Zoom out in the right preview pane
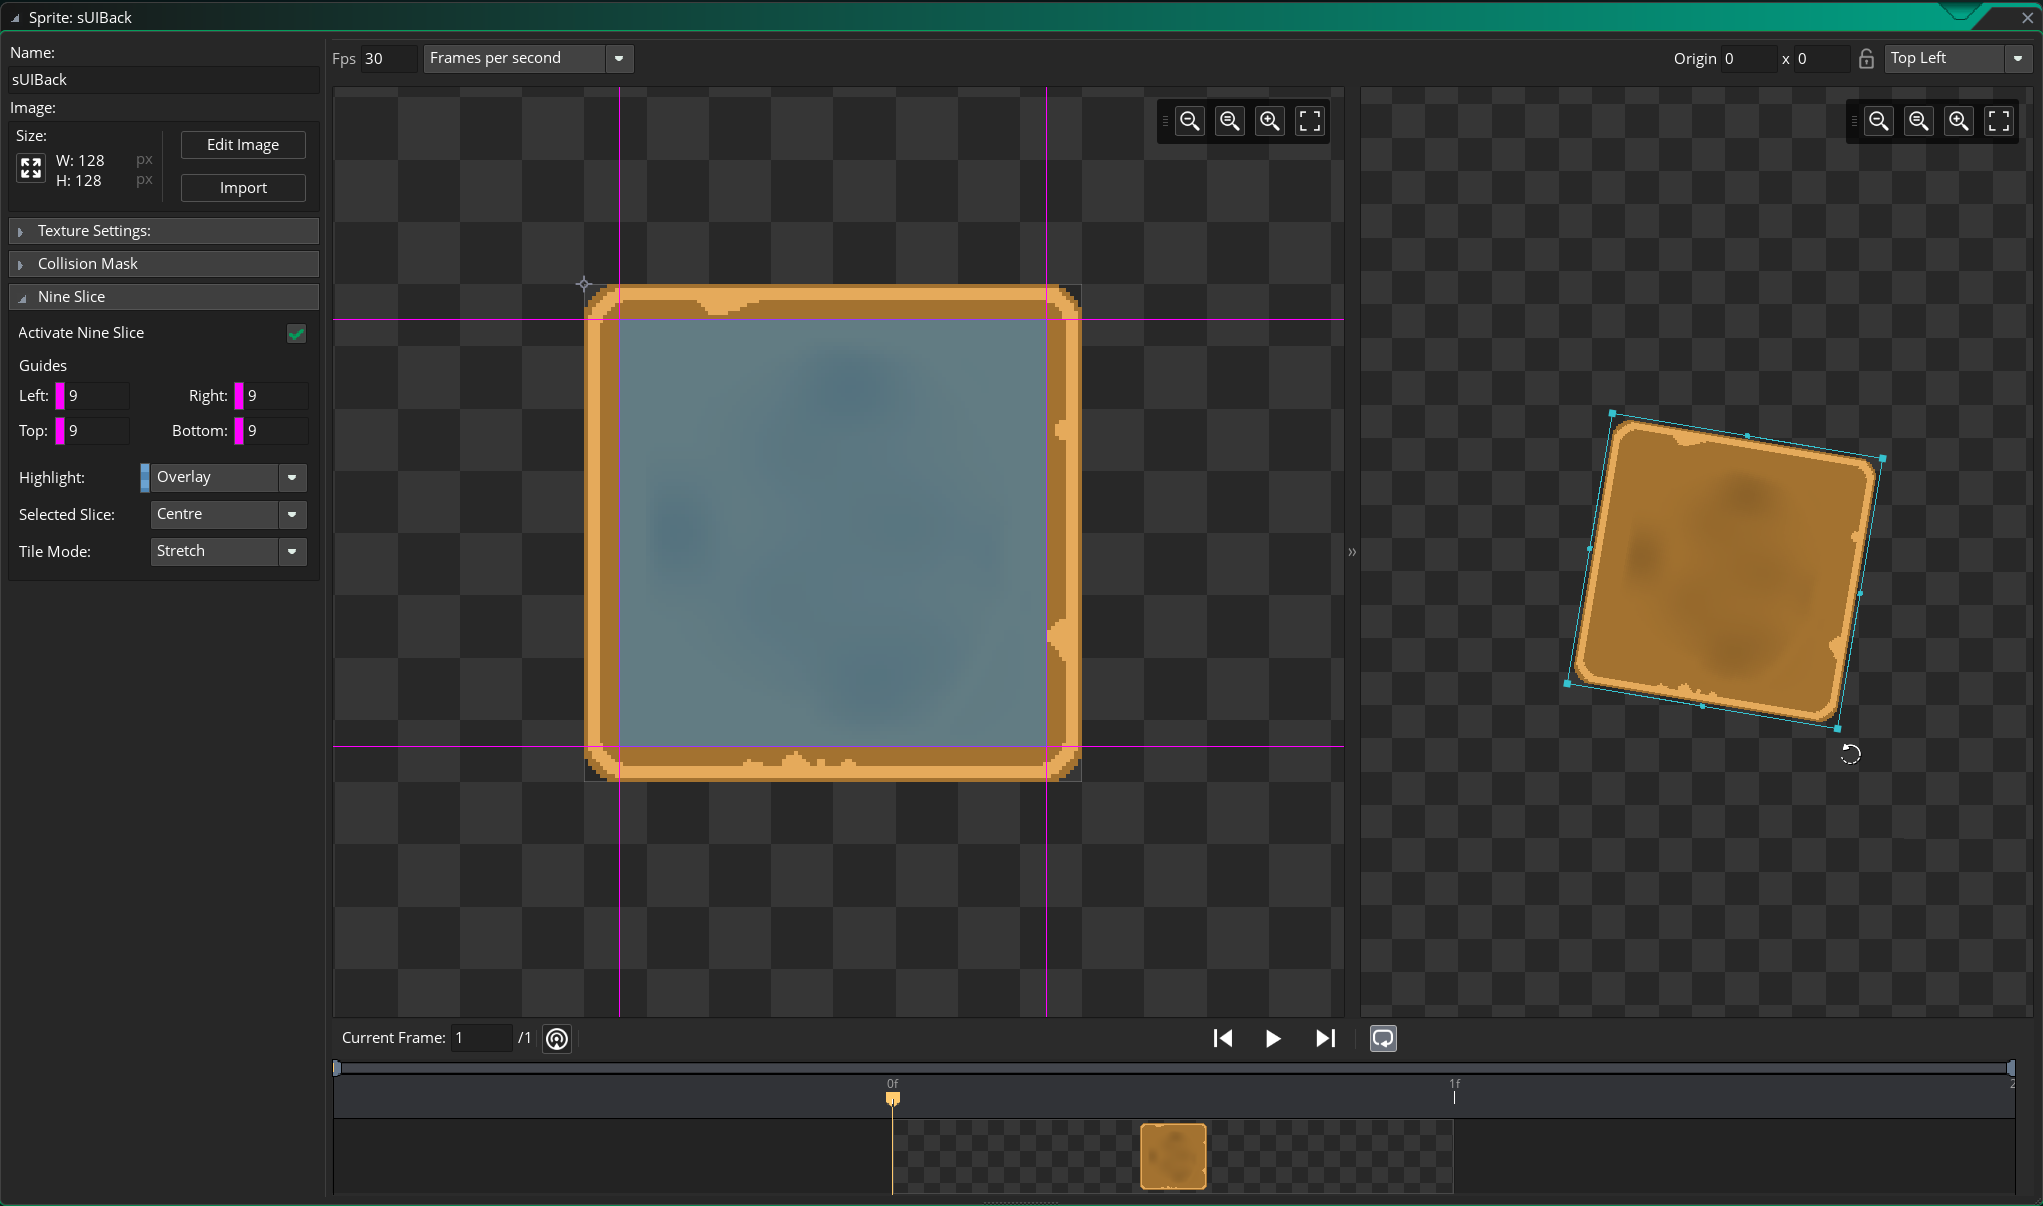Image resolution: width=2043 pixels, height=1206 pixels. (1879, 121)
